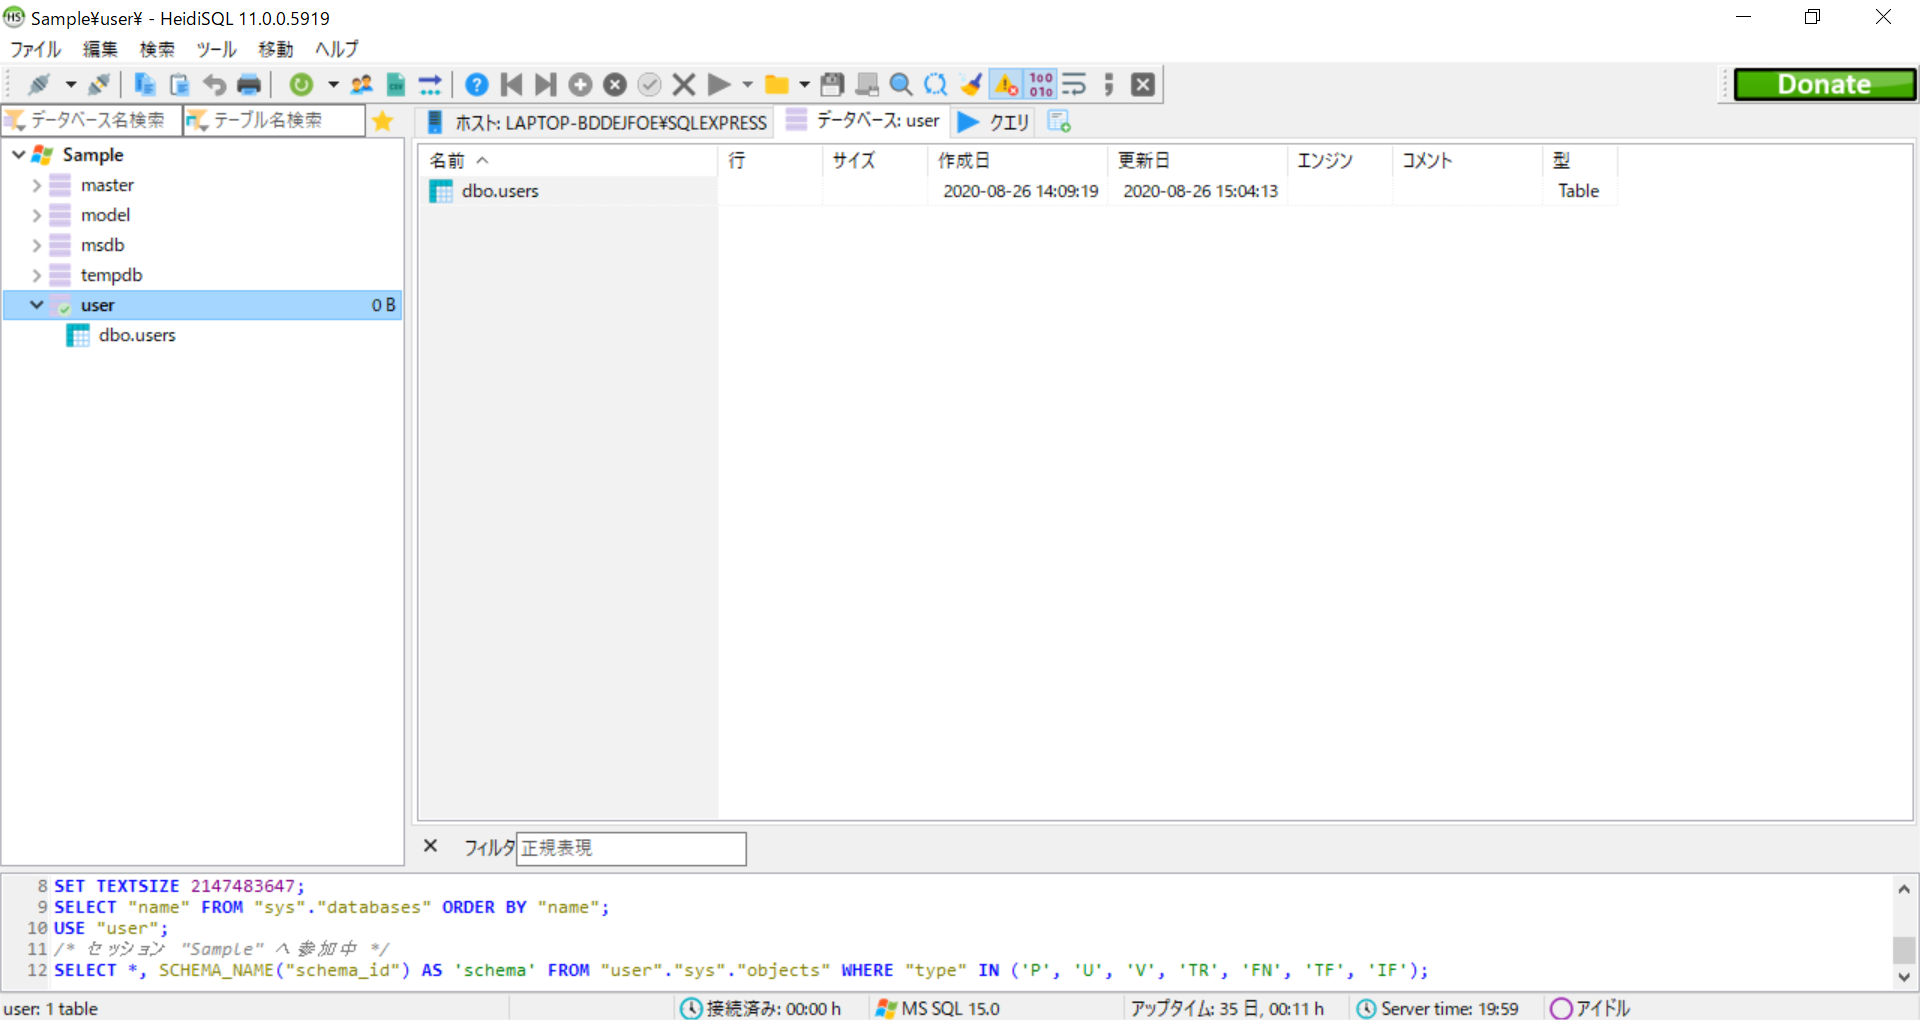Click the run query play icon
This screenshot has height=1020, width=1920.
719,85
